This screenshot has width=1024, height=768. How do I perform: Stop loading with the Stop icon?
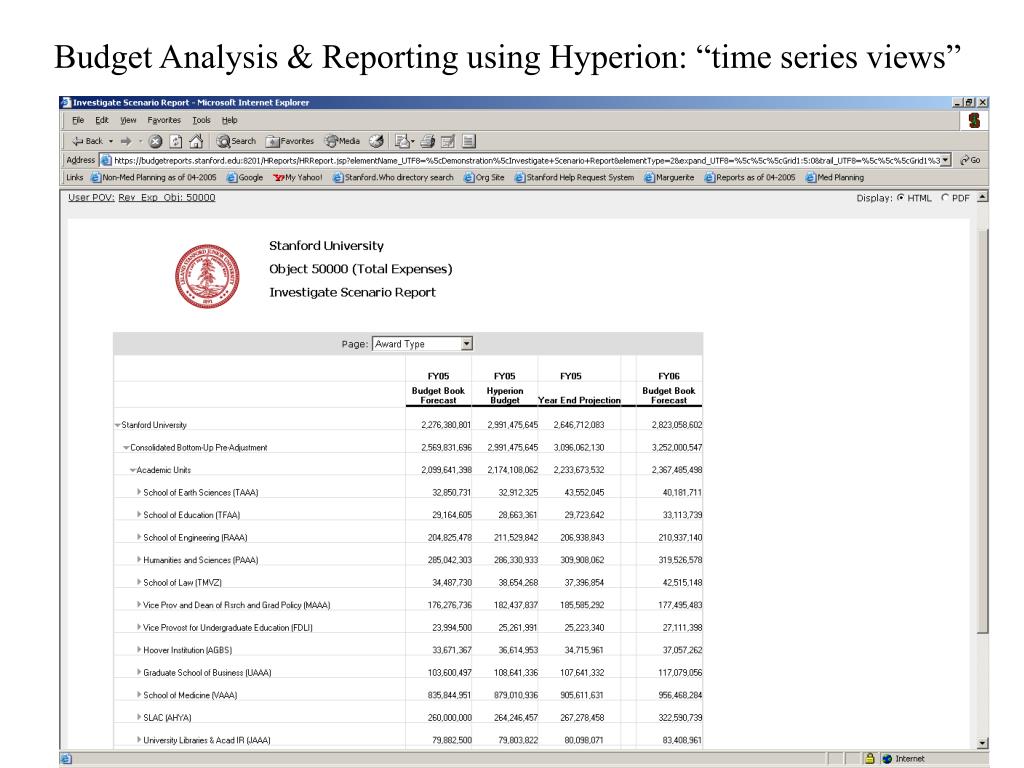155,141
